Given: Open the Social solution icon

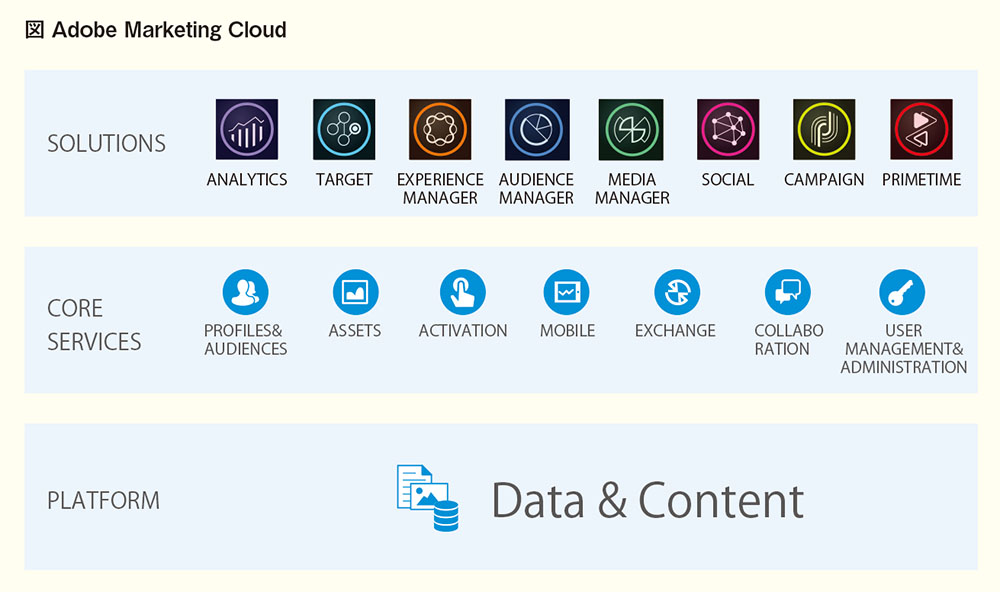Looking at the screenshot, I should (x=728, y=129).
